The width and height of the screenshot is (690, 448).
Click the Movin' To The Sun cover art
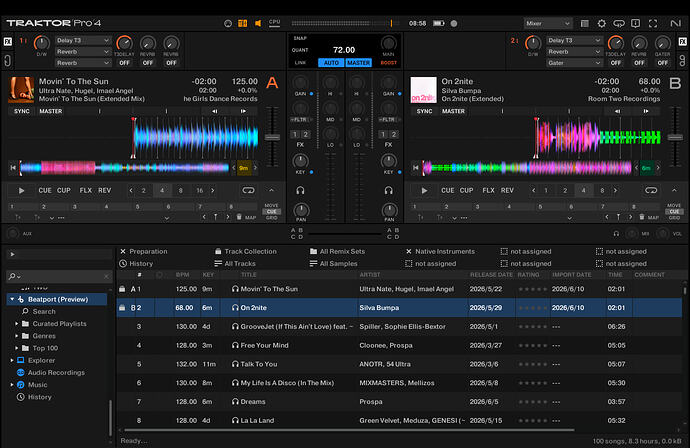click(x=21, y=89)
